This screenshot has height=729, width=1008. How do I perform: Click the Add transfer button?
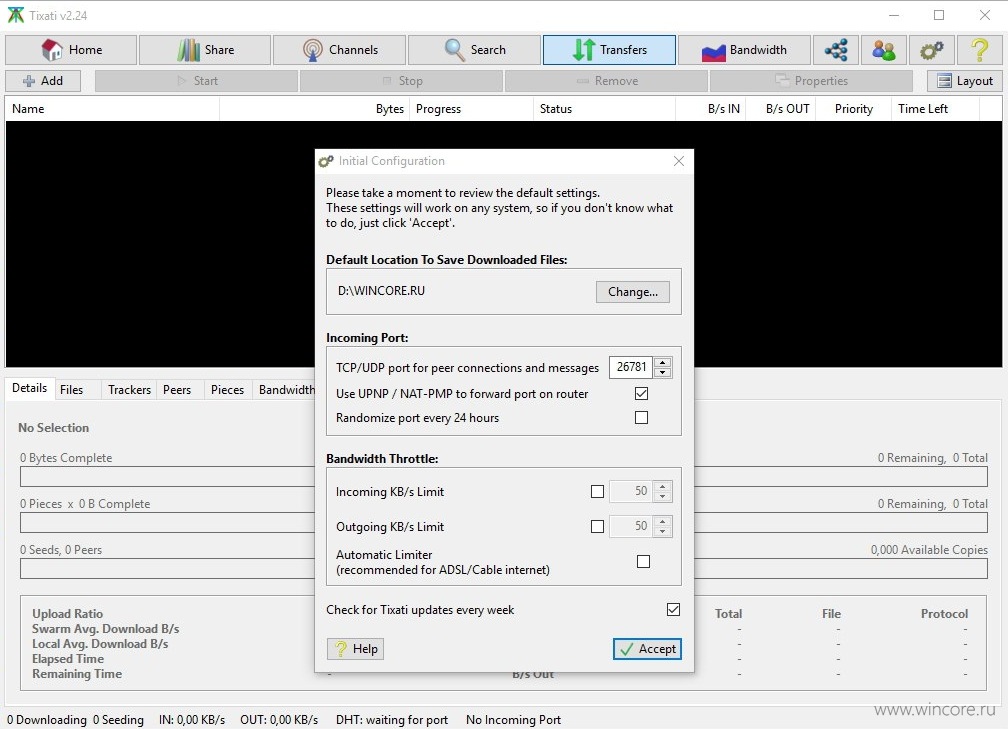tap(43, 81)
